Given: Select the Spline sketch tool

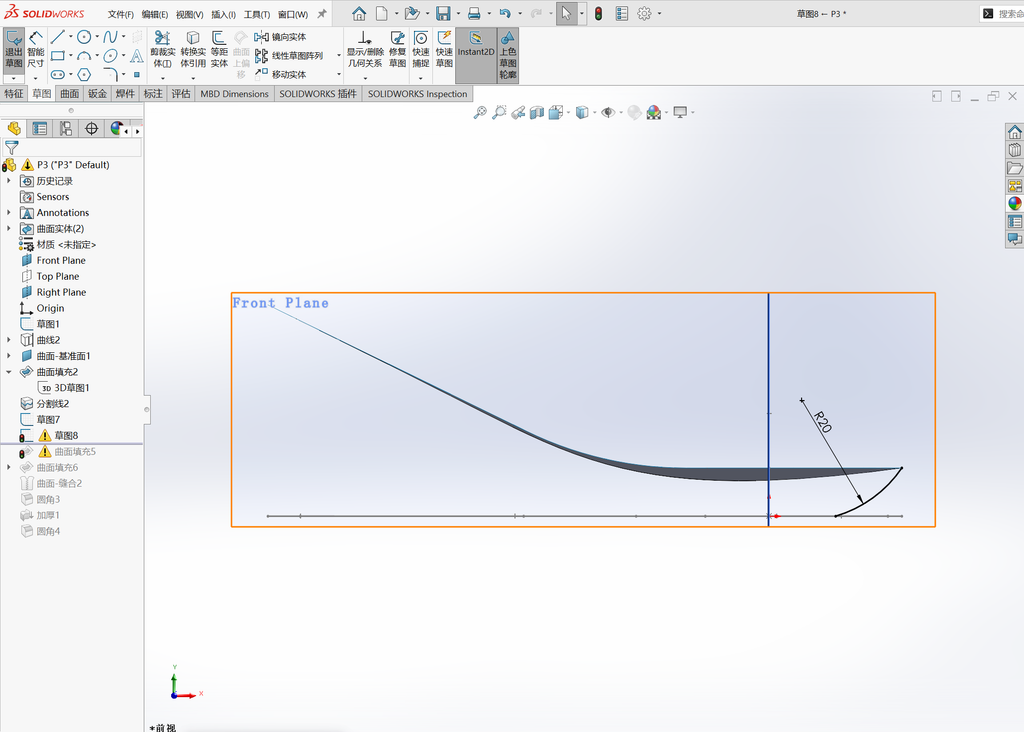Looking at the screenshot, I should click(x=110, y=37).
